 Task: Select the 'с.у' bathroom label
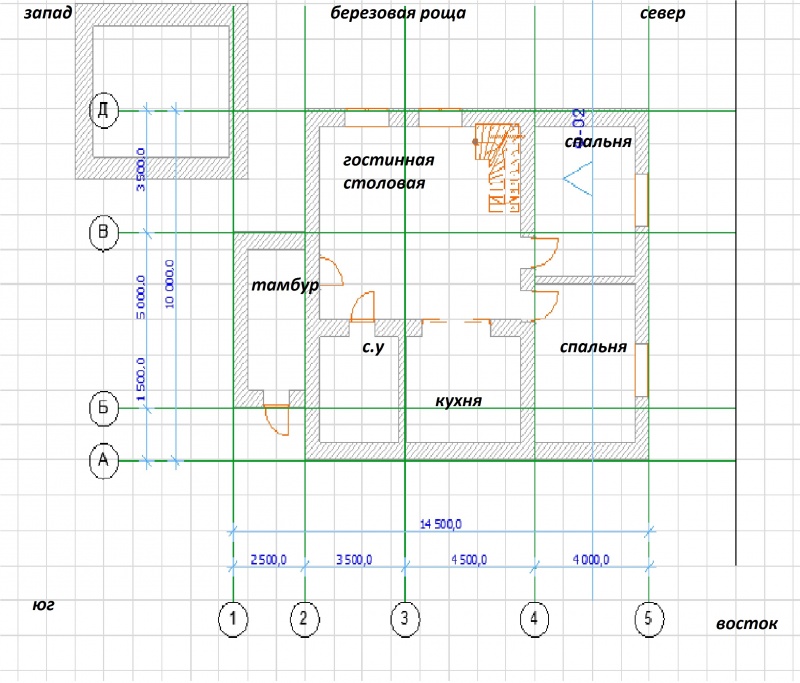(x=373, y=347)
